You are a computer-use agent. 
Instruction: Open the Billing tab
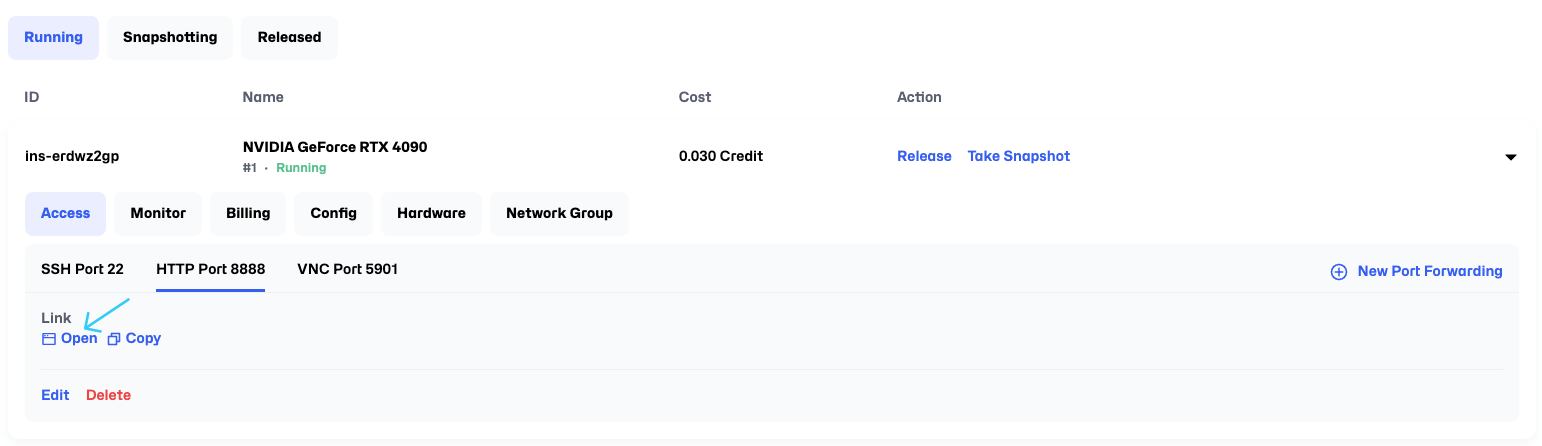(x=248, y=213)
